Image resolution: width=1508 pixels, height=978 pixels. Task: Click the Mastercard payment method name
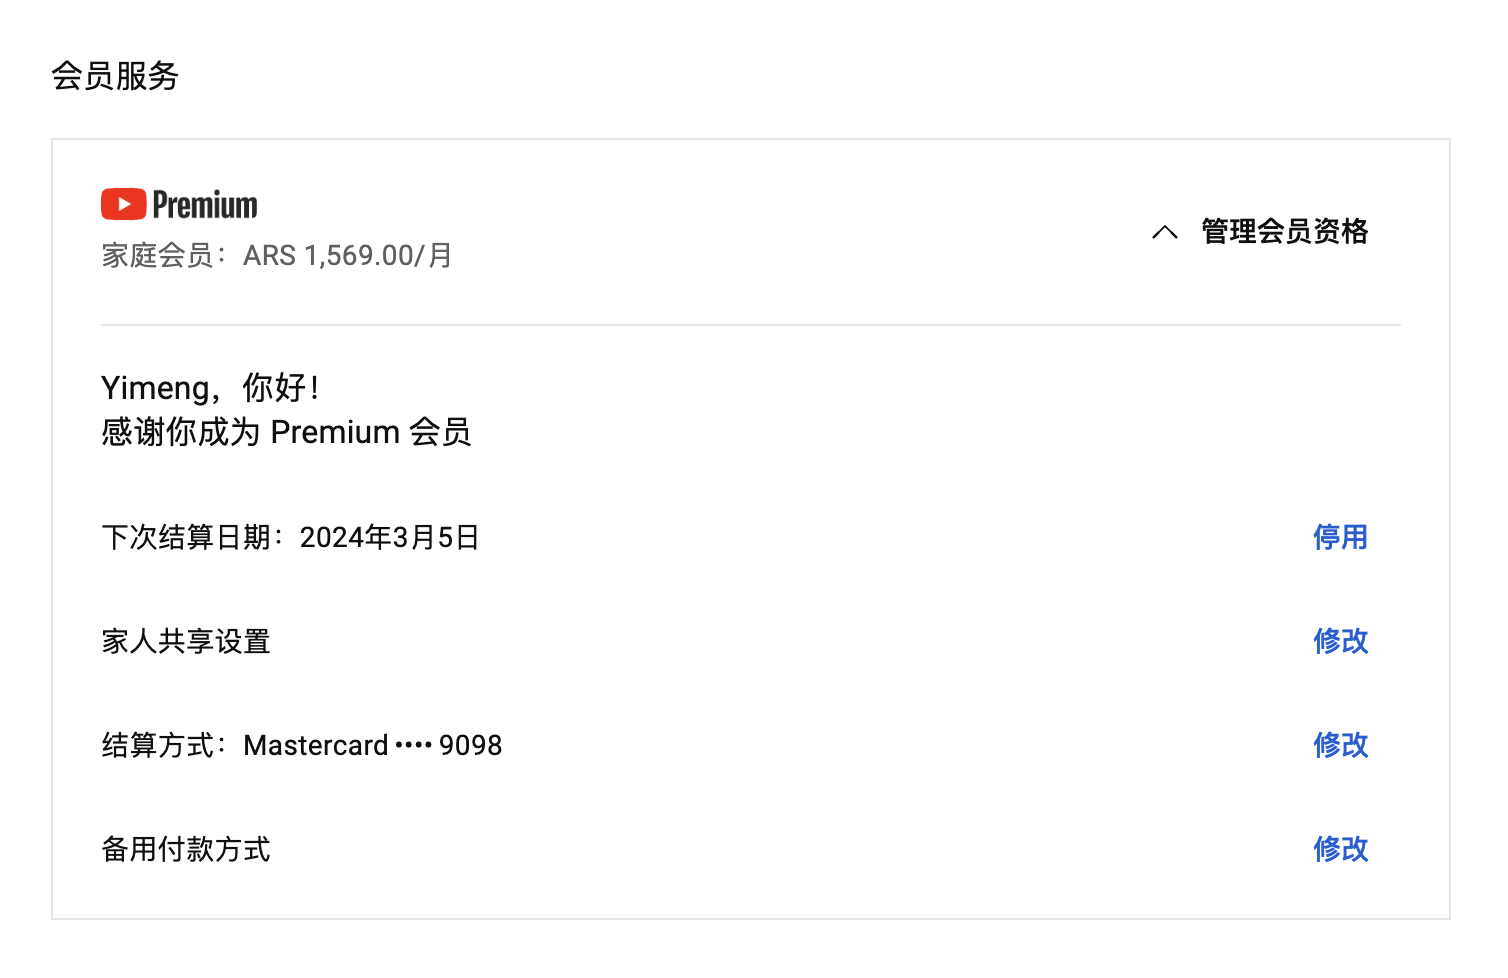315,746
